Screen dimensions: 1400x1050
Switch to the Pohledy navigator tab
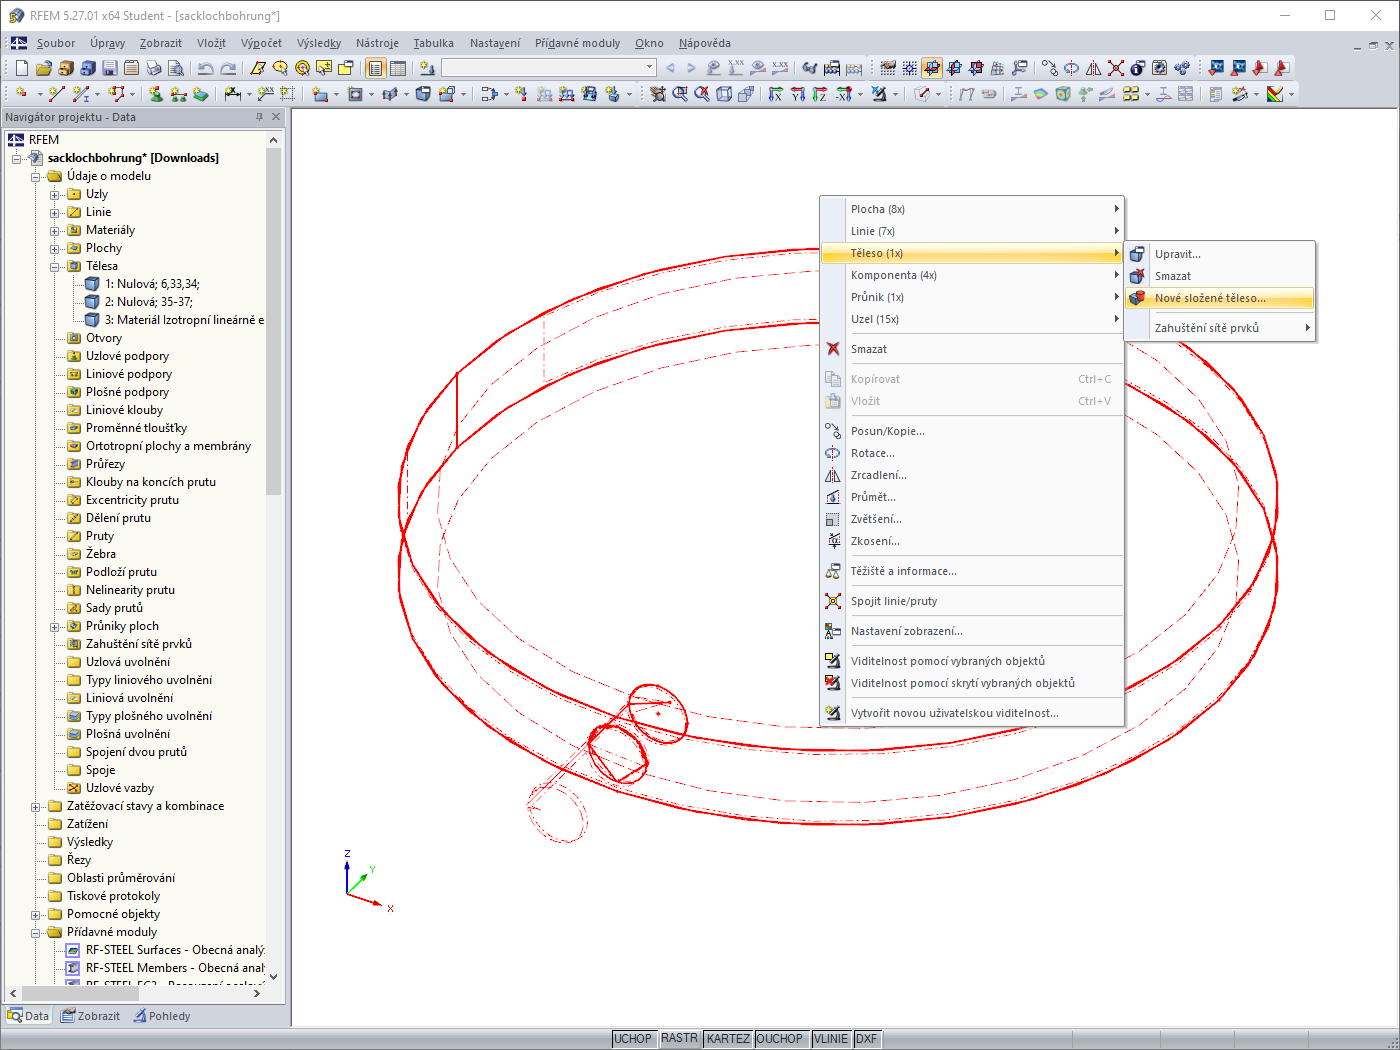pos(162,1016)
